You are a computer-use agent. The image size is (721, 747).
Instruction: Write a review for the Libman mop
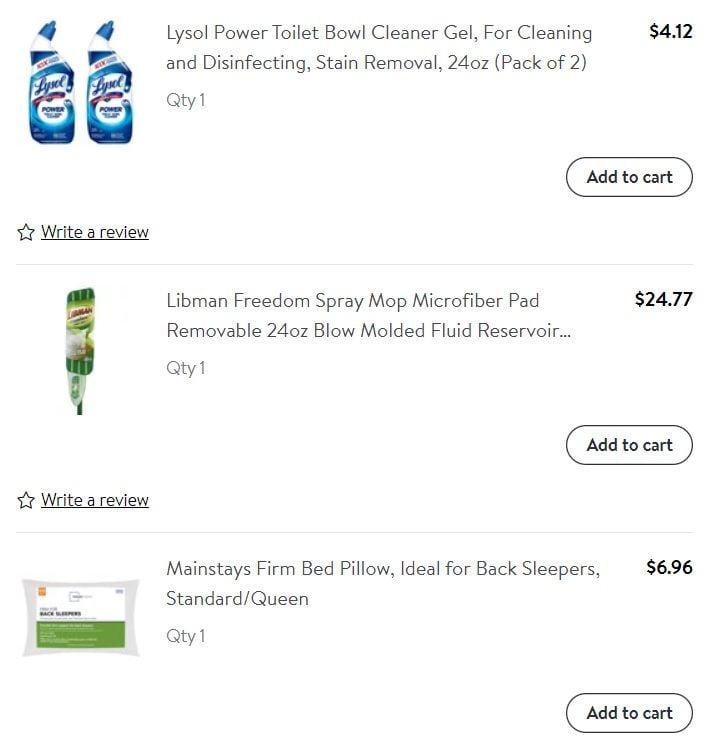[x=95, y=500]
